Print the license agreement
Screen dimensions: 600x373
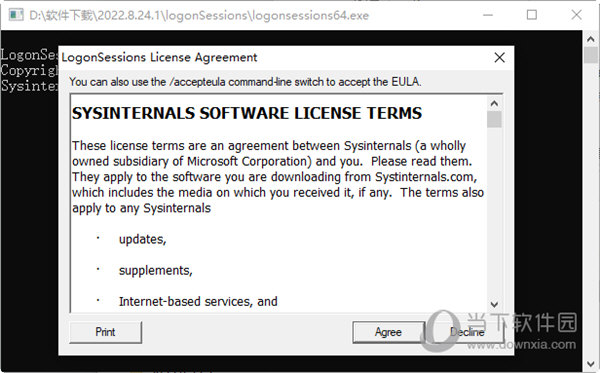click(105, 332)
